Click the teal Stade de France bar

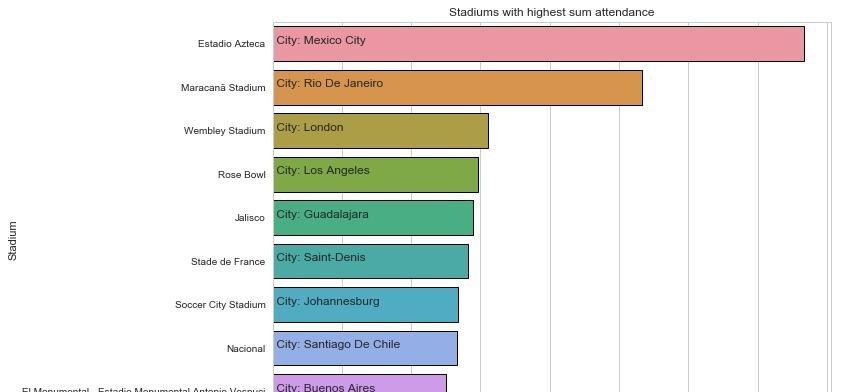pos(371,262)
